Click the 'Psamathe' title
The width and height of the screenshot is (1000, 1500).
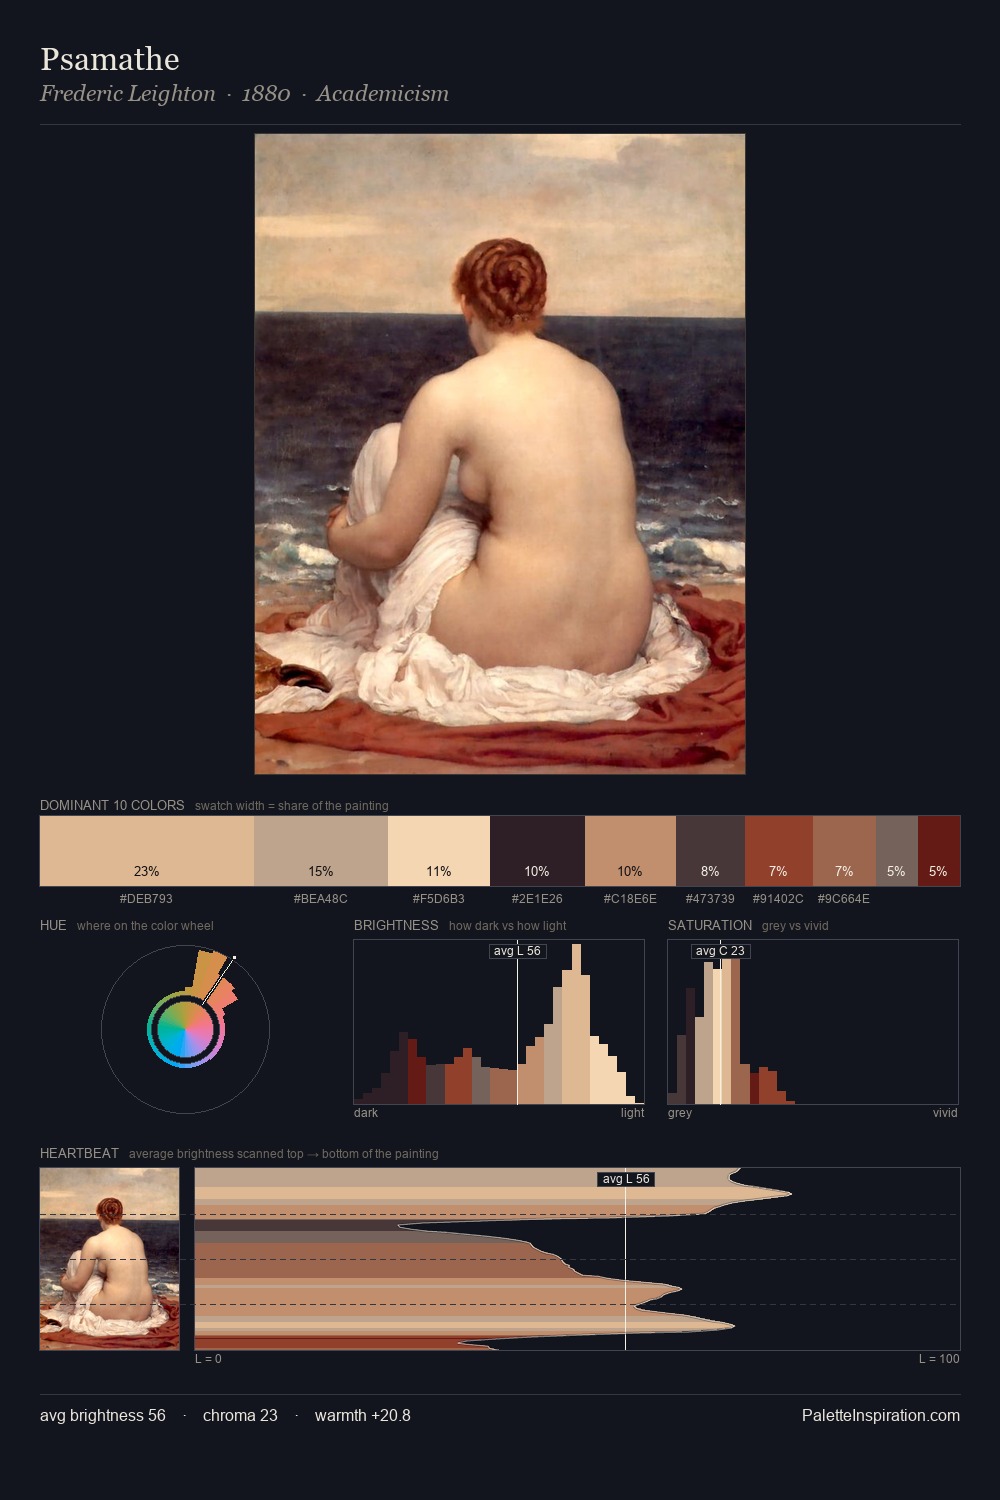(x=110, y=59)
